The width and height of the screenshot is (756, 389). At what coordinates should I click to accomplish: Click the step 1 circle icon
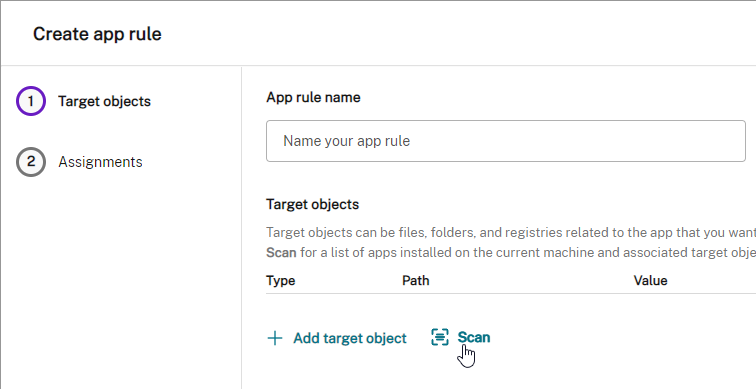click(31, 101)
